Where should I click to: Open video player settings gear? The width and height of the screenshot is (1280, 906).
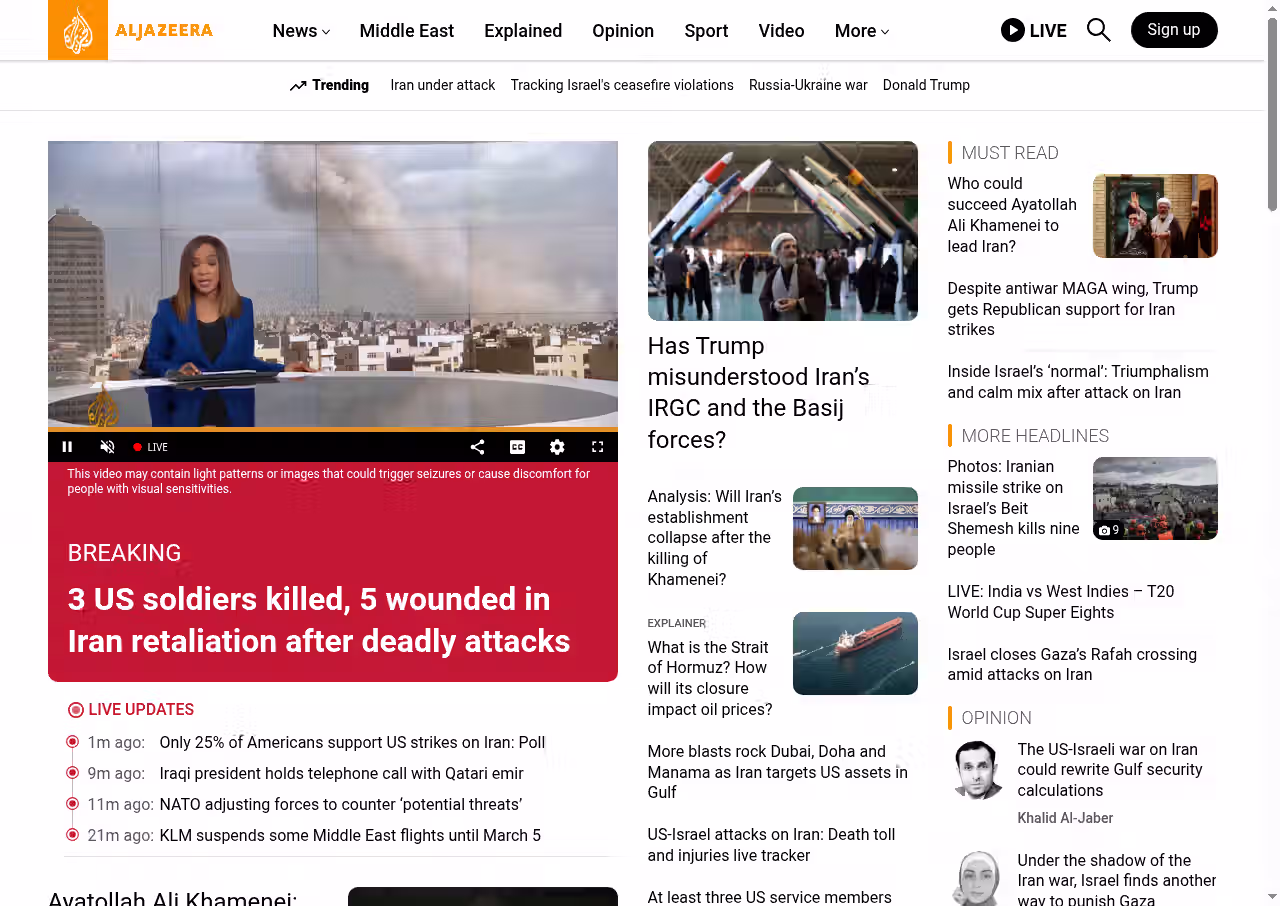(x=557, y=447)
